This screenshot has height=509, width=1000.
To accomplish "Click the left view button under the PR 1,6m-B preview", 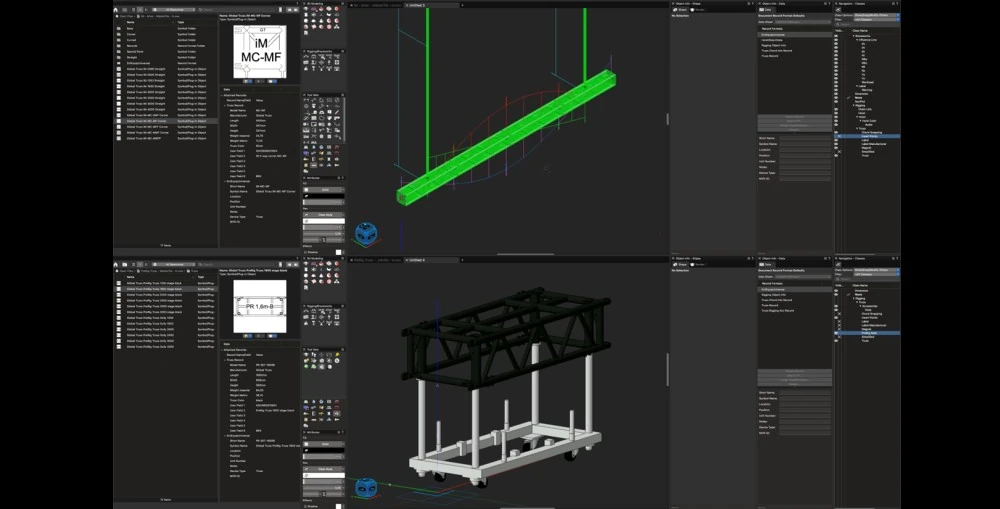I will [245, 337].
